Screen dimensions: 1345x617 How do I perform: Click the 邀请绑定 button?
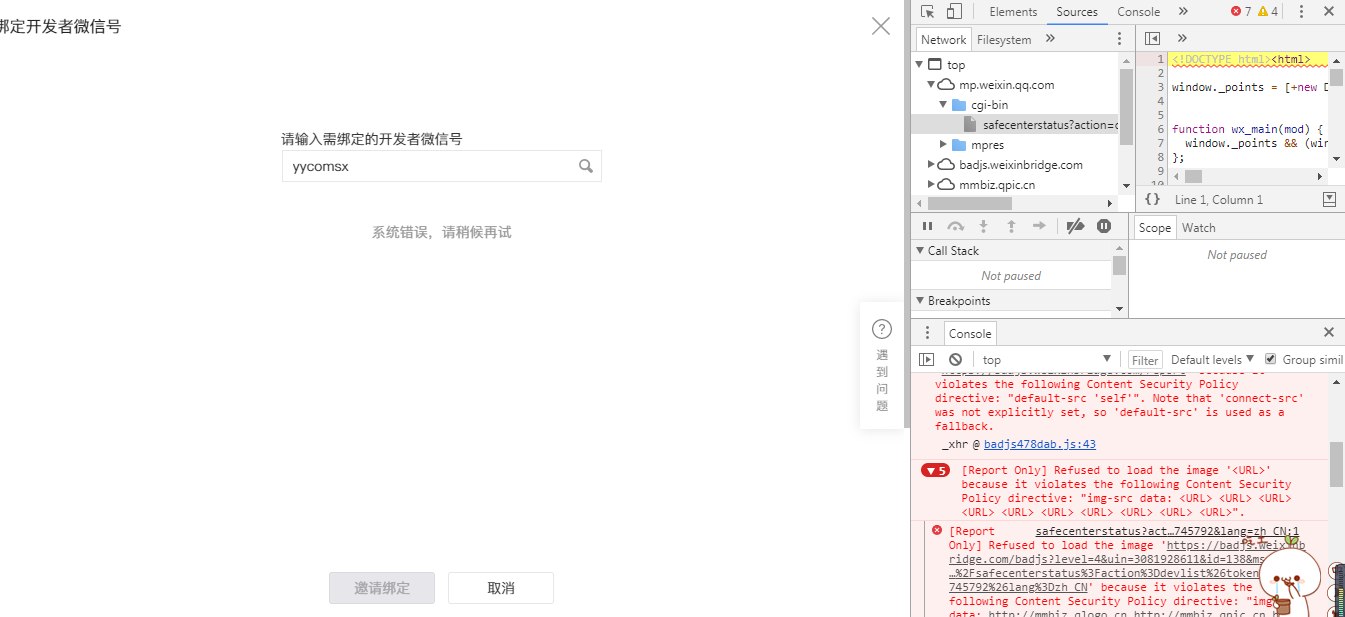(x=382, y=588)
